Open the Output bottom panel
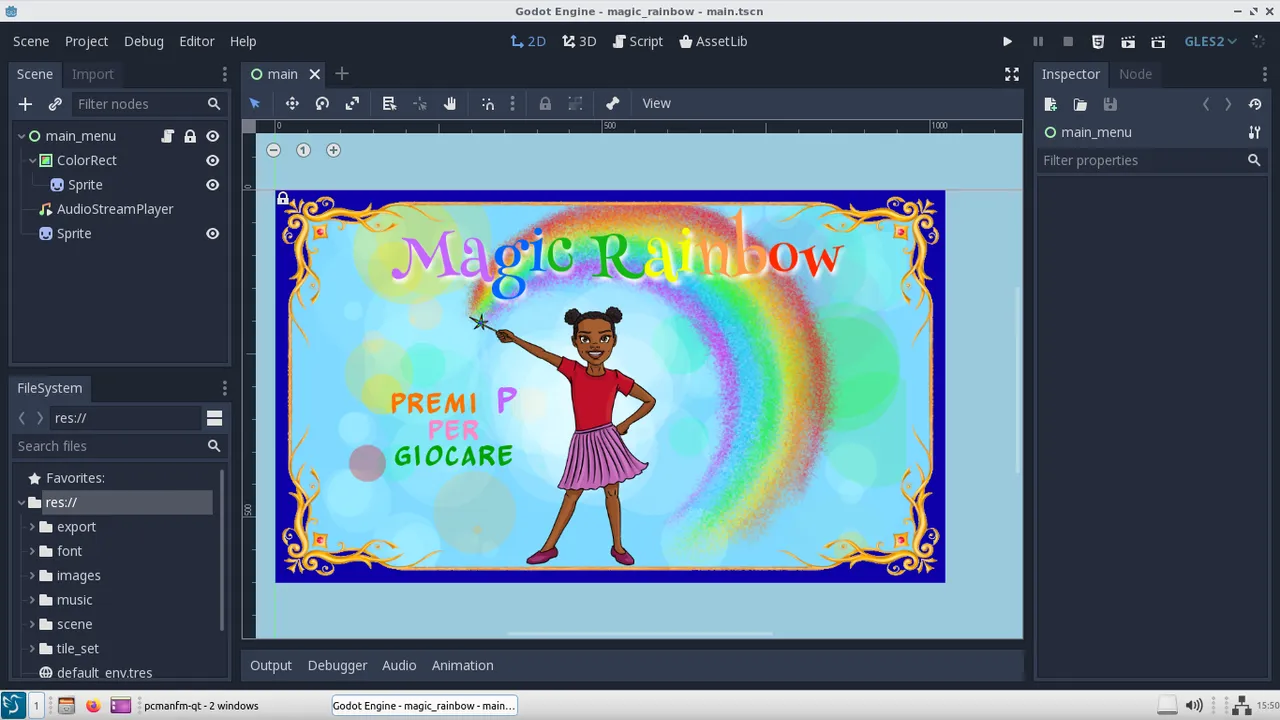This screenshot has width=1280, height=720. tap(271, 665)
